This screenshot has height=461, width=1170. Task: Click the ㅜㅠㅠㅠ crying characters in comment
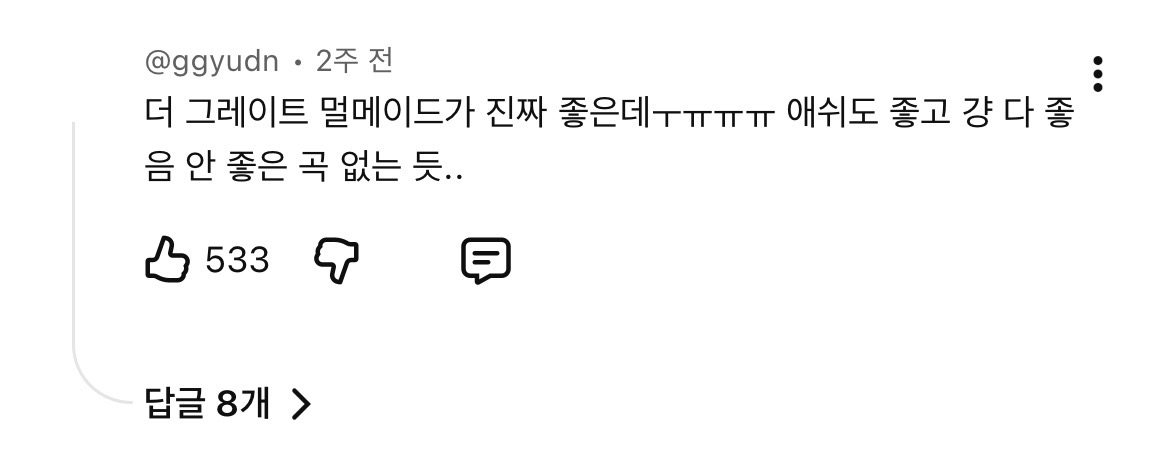[x=714, y=116]
